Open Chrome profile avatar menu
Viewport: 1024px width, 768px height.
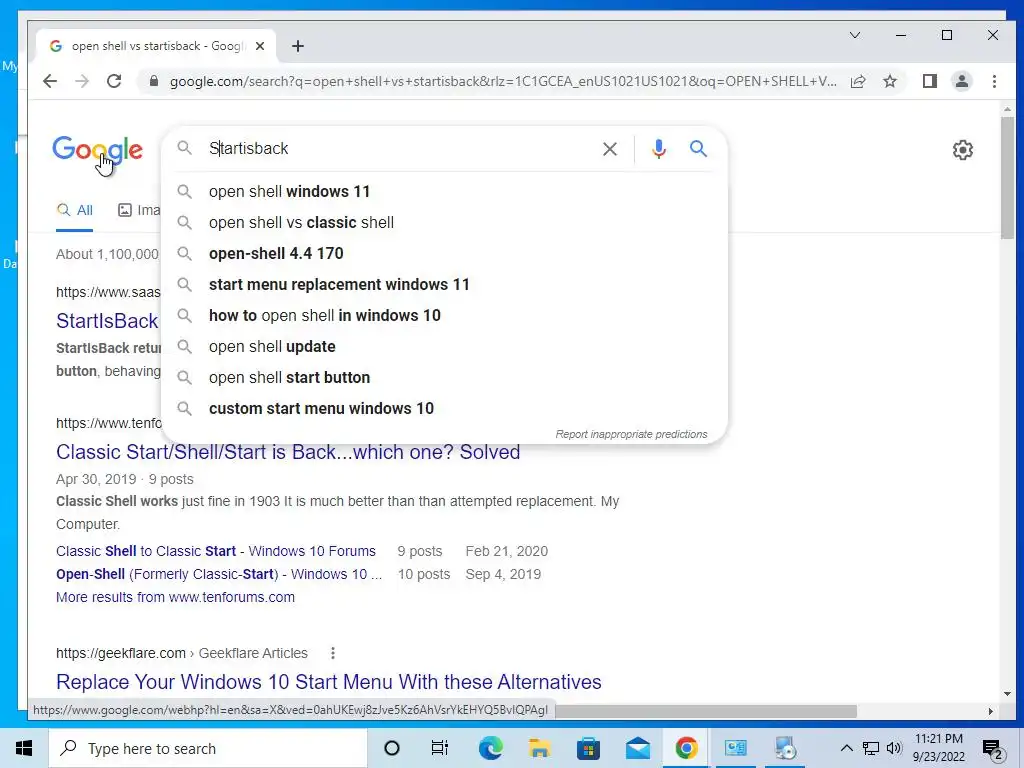(x=962, y=81)
